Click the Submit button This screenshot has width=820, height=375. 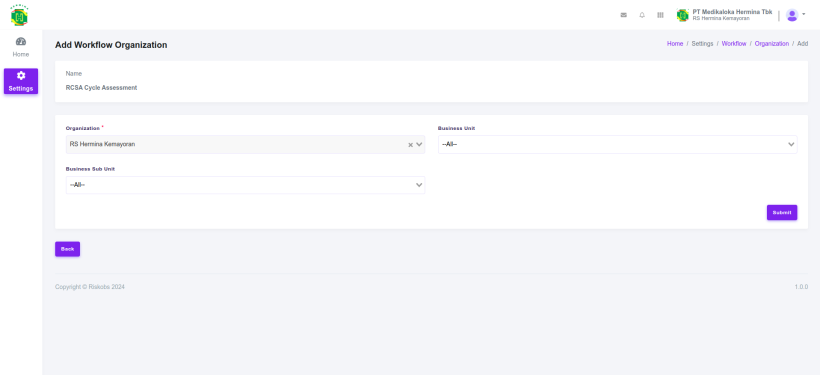[782, 212]
